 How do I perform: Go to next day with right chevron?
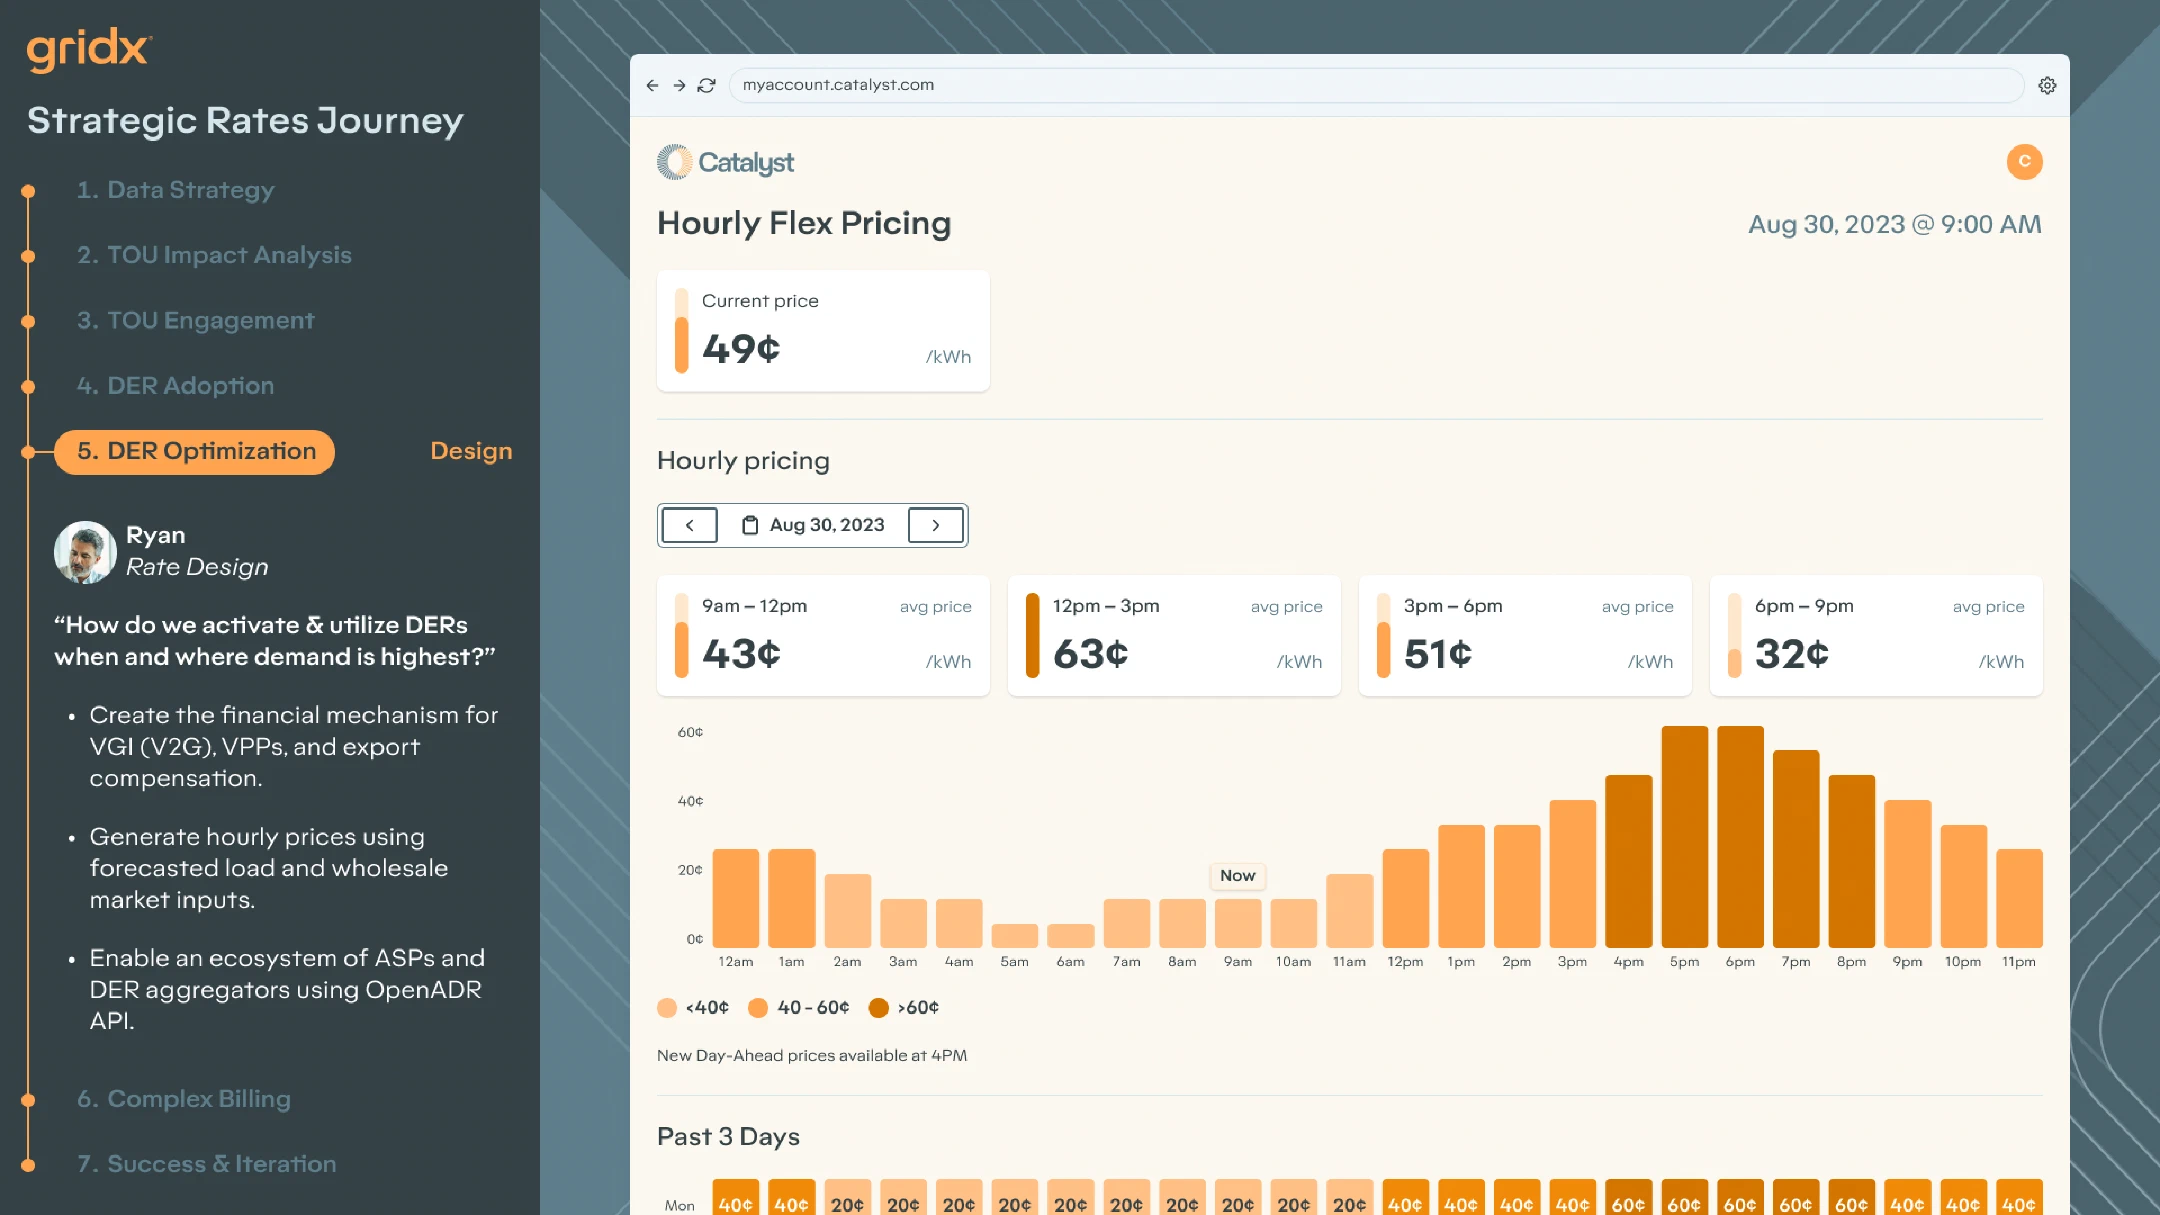tap(936, 525)
